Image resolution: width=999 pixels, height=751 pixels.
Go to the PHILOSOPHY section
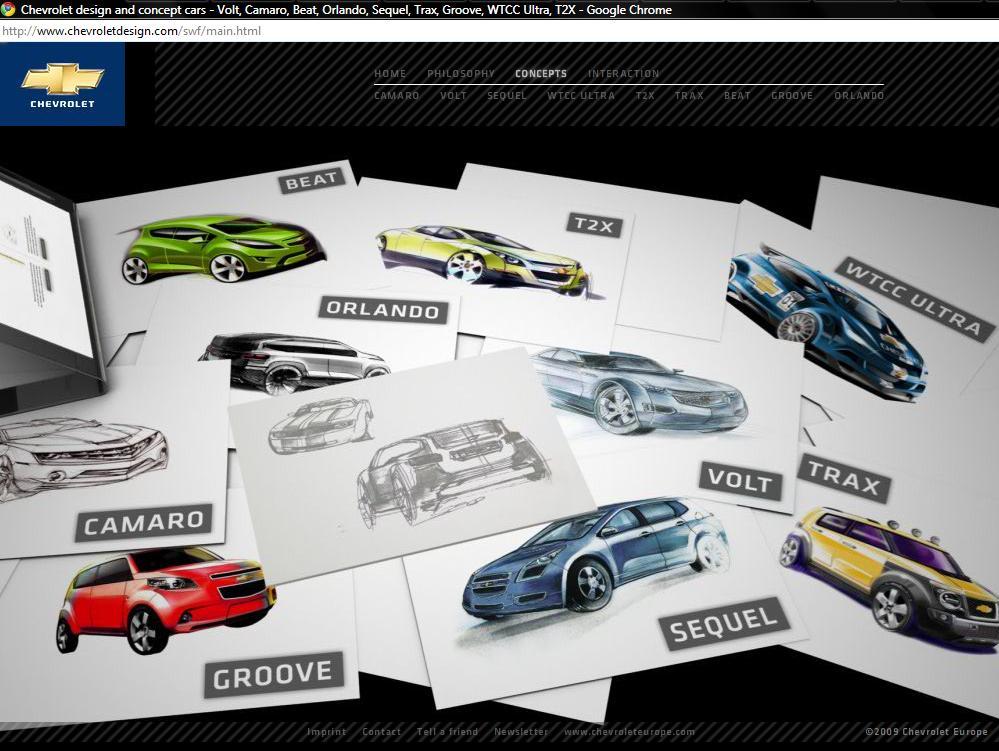tap(461, 73)
